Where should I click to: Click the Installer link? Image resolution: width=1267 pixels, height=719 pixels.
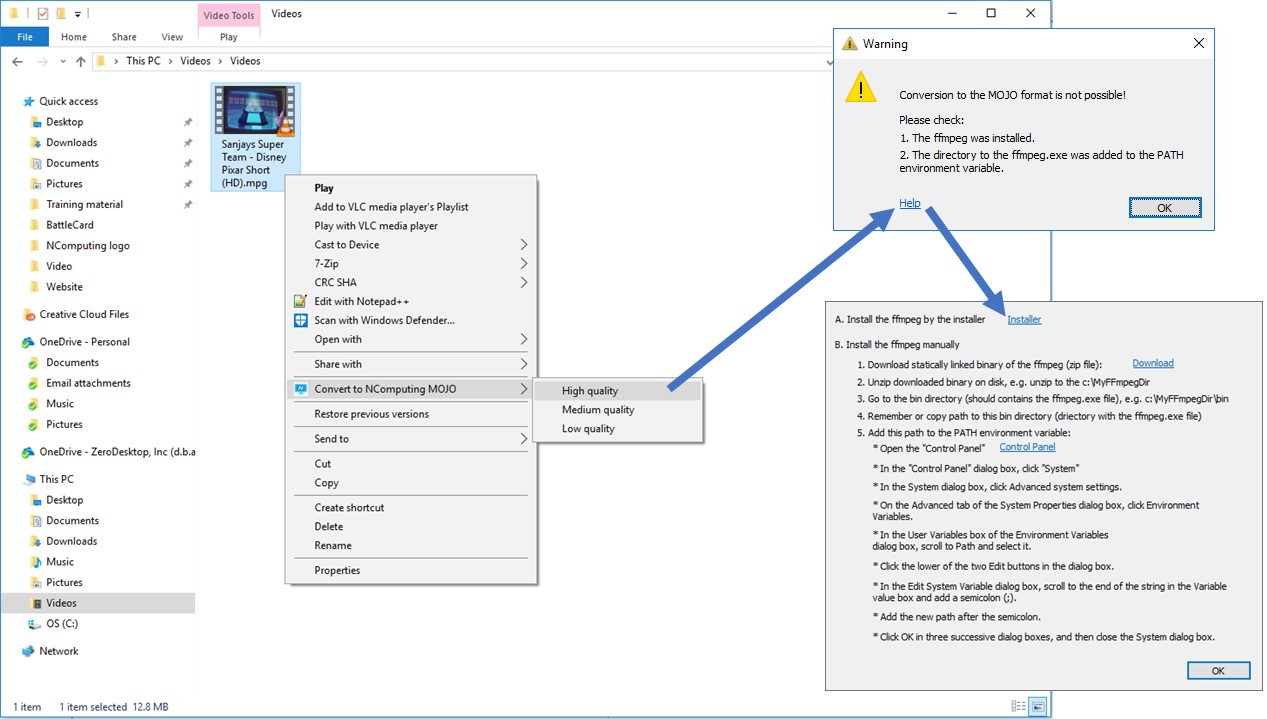coord(1024,320)
